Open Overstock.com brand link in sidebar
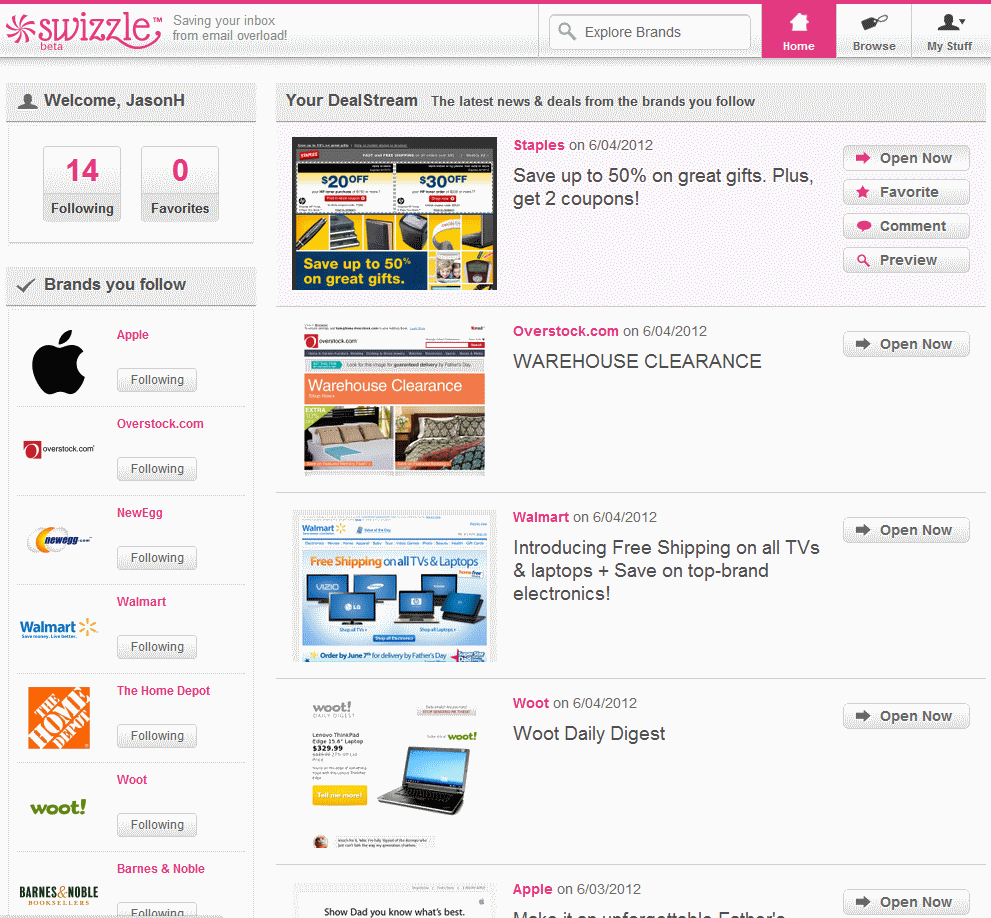 tap(160, 424)
